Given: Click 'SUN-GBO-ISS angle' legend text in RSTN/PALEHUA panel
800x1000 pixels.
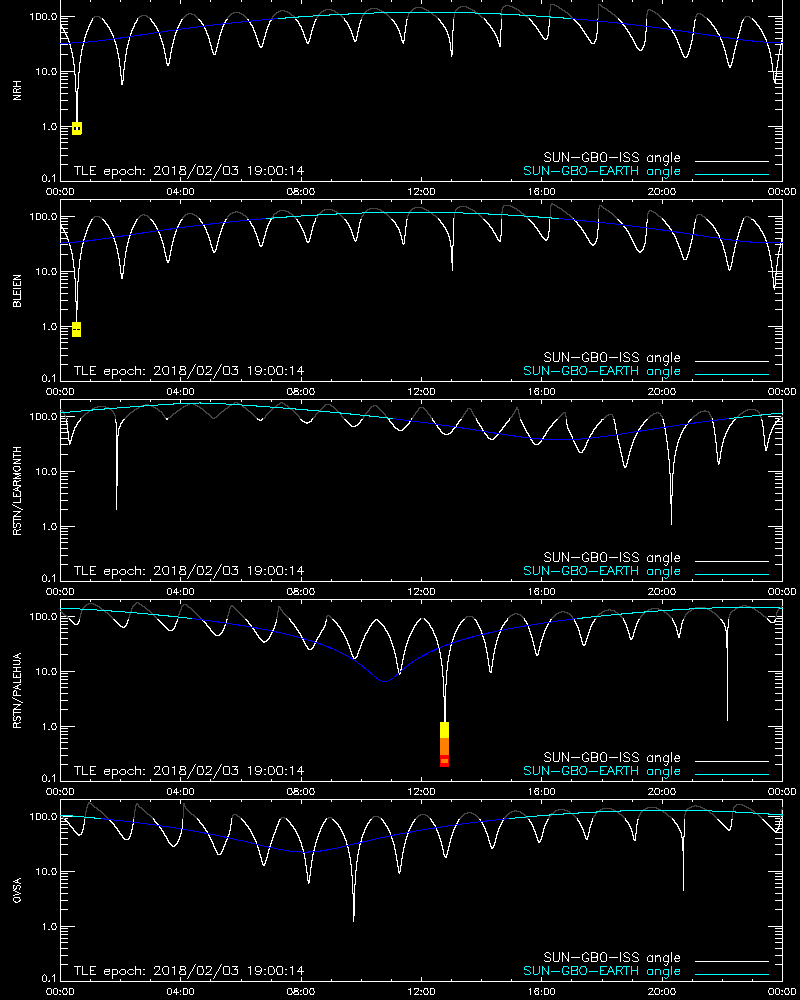Looking at the screenshot, I should pos(612,758).
